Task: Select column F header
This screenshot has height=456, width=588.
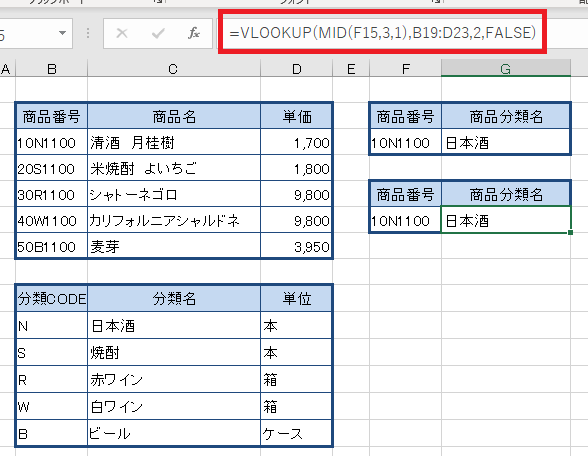Action: point(405,69)
